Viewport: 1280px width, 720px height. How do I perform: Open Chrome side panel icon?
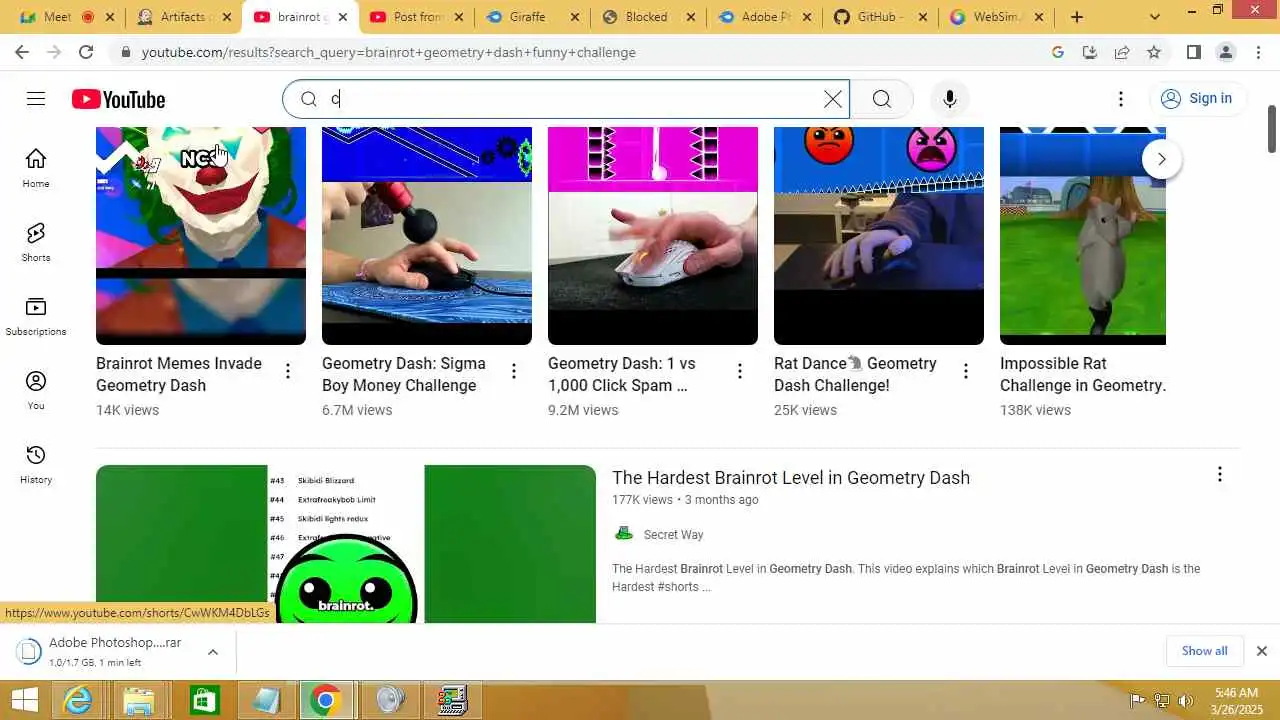click(x=1193, y=52)
